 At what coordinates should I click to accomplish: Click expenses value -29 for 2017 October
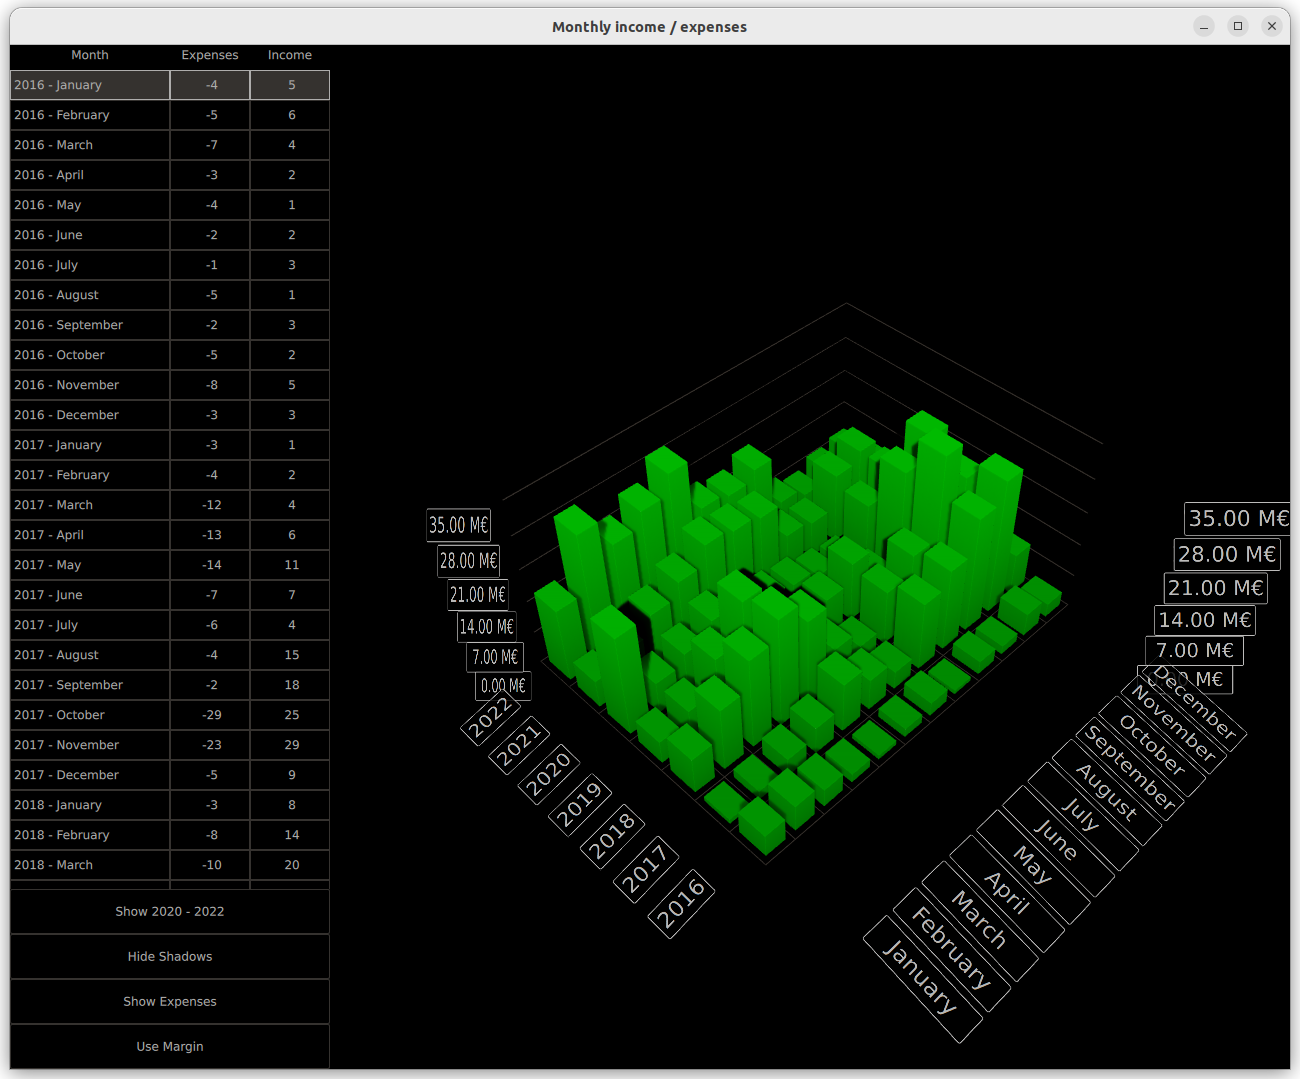point(210,715)
